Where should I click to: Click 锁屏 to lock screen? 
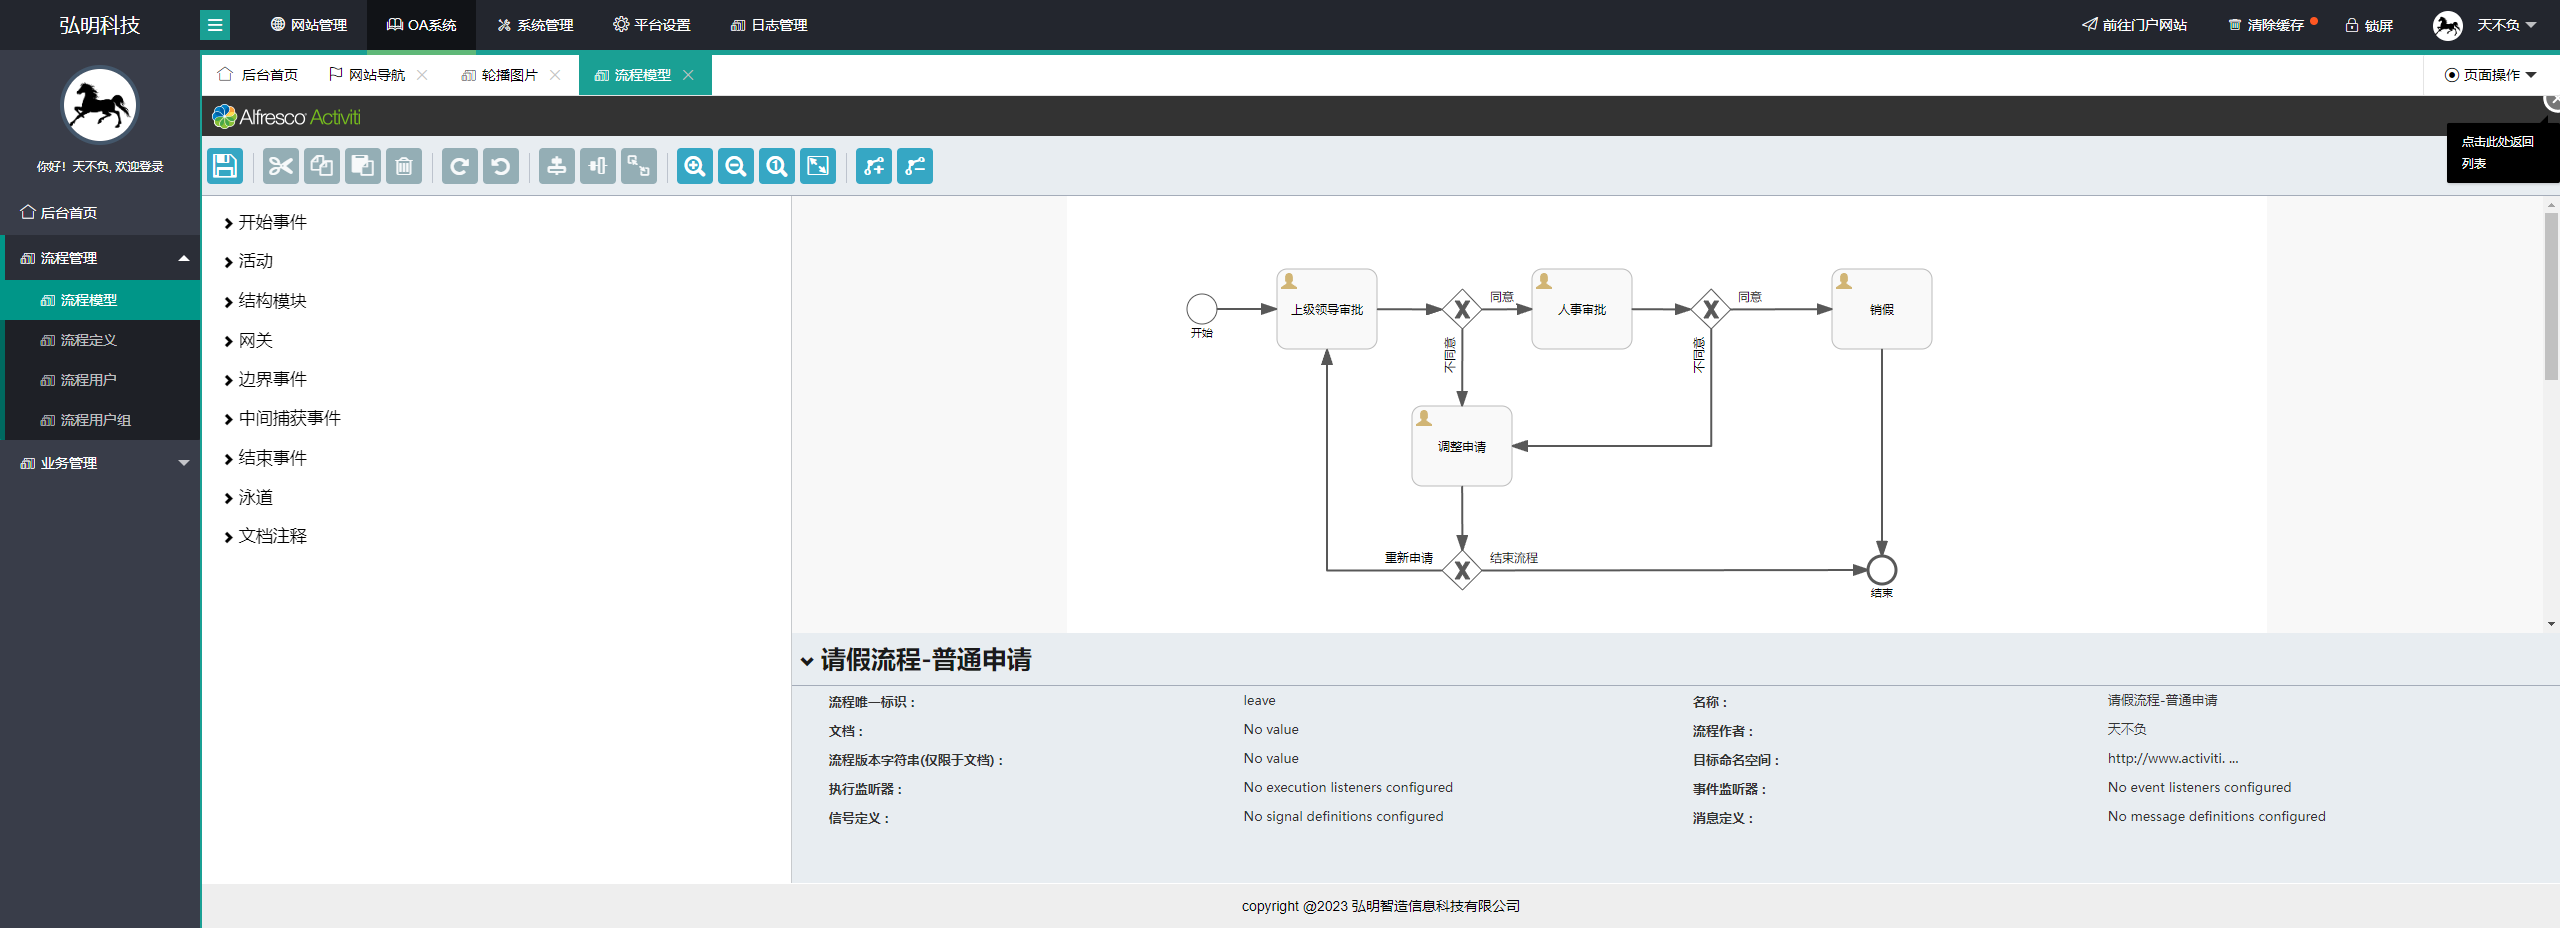[x=2369, y=25]
